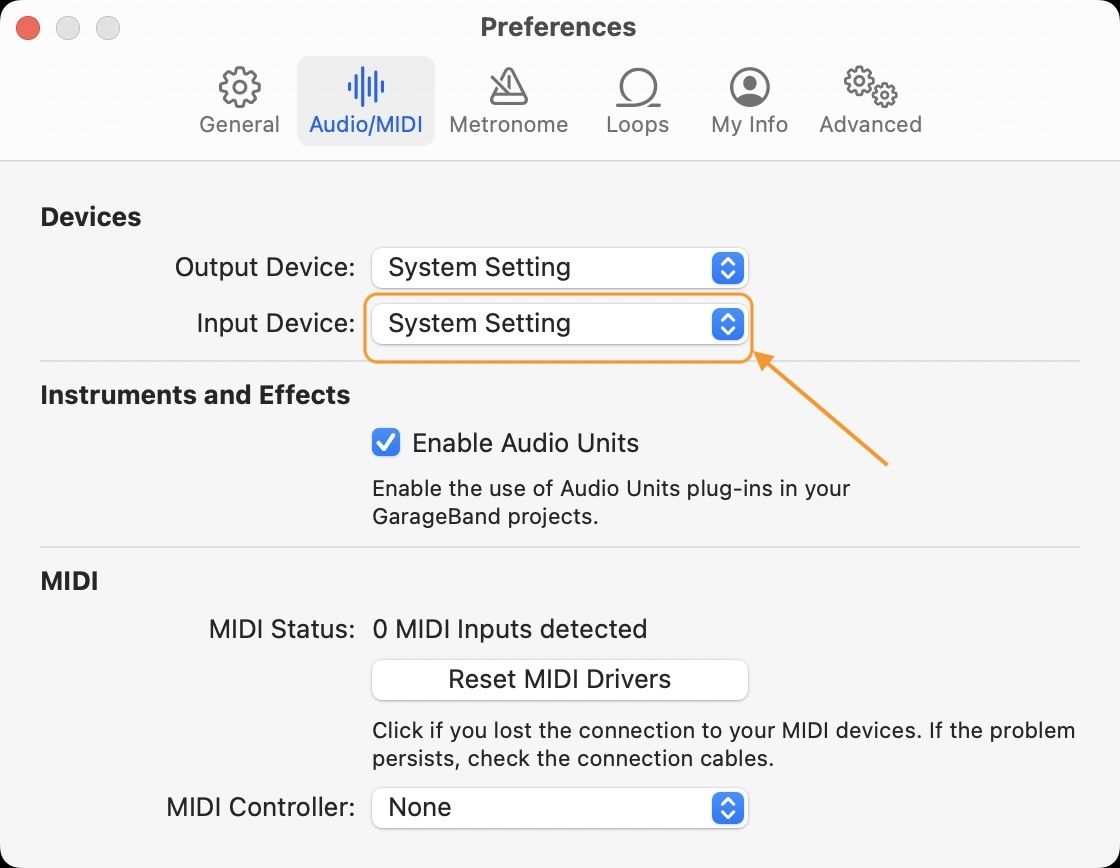This screenshot has height=868, width=1120.
Task: Click the Output Device stepper arrows
Action: point(728,267)
